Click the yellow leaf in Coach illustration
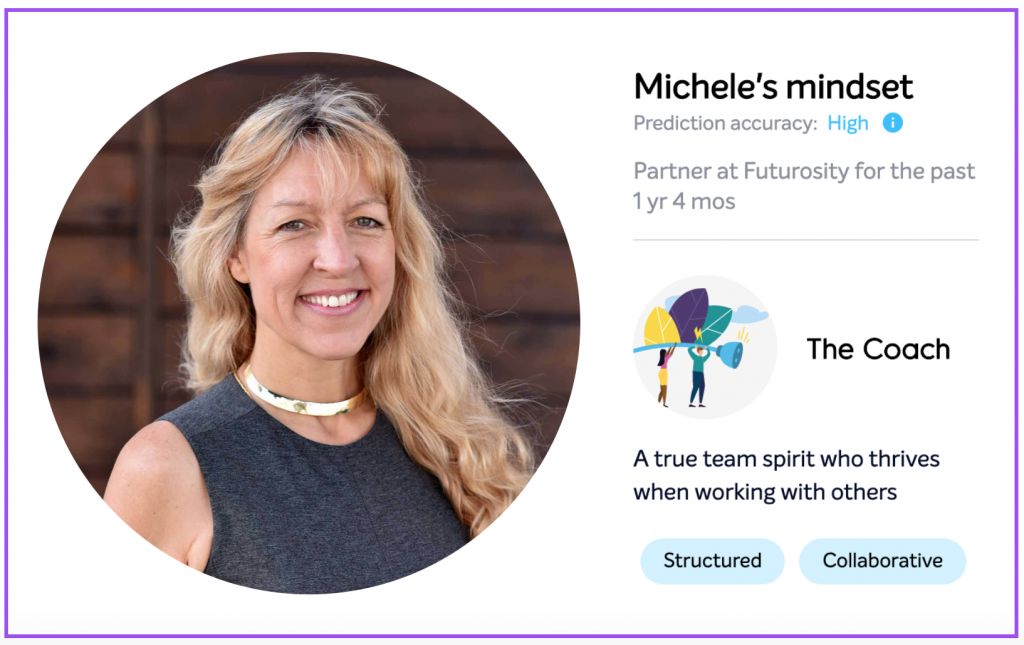 (x=659, y=326)
